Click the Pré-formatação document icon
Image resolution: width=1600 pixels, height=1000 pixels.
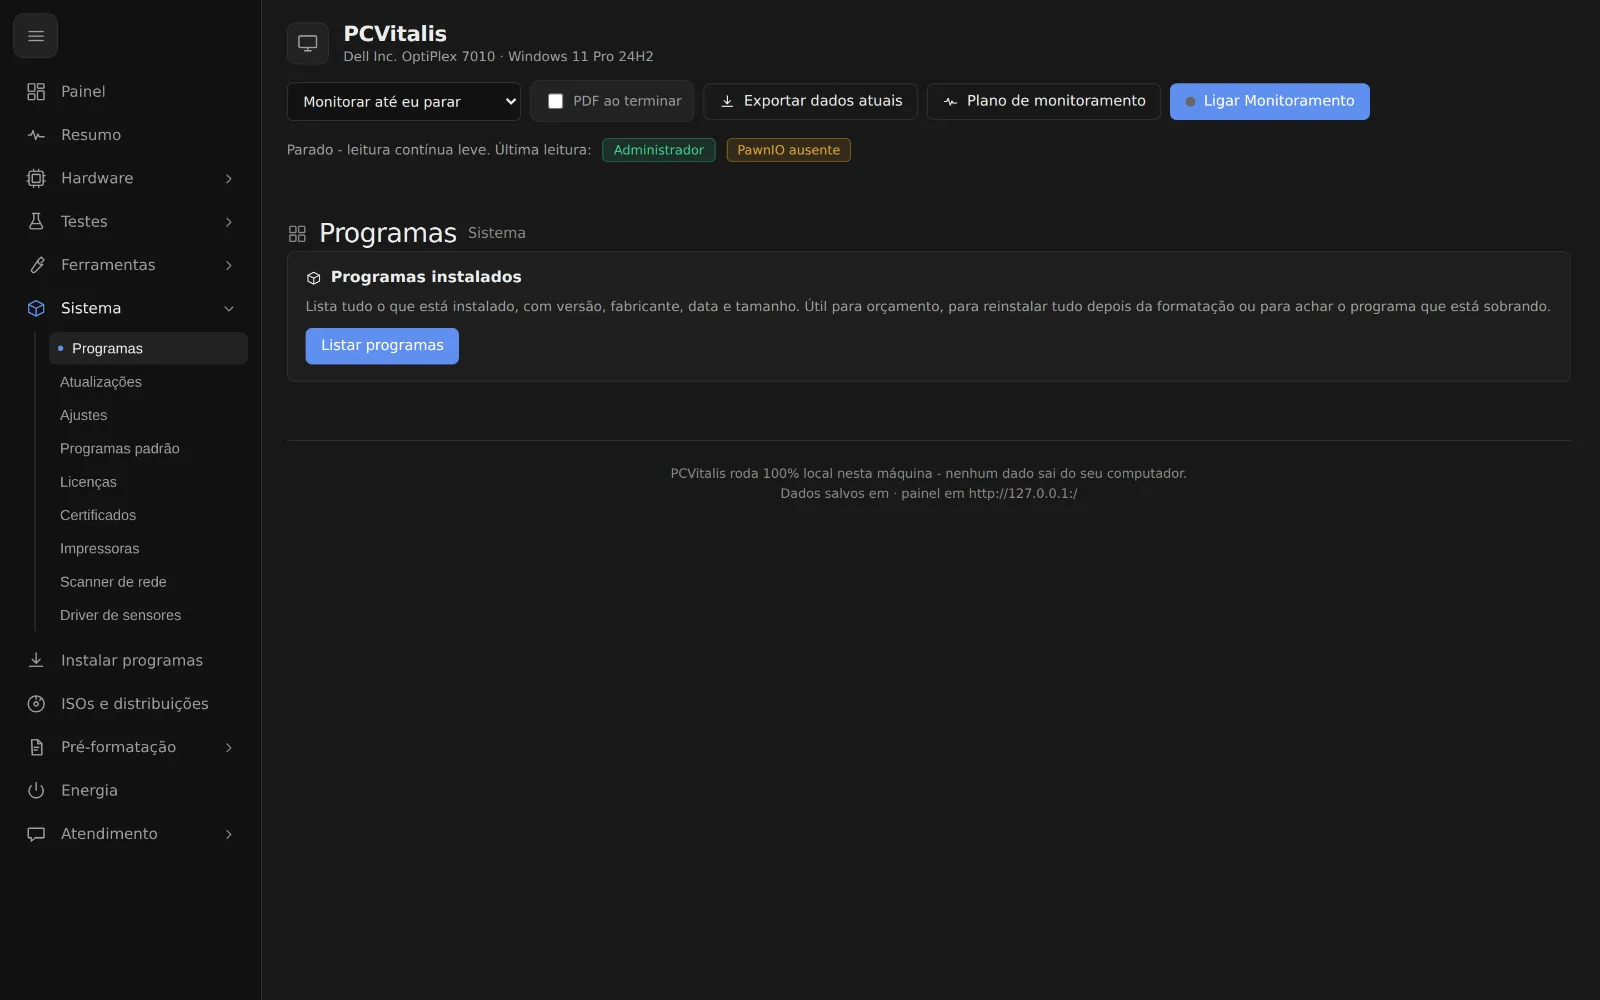point(36,747)
